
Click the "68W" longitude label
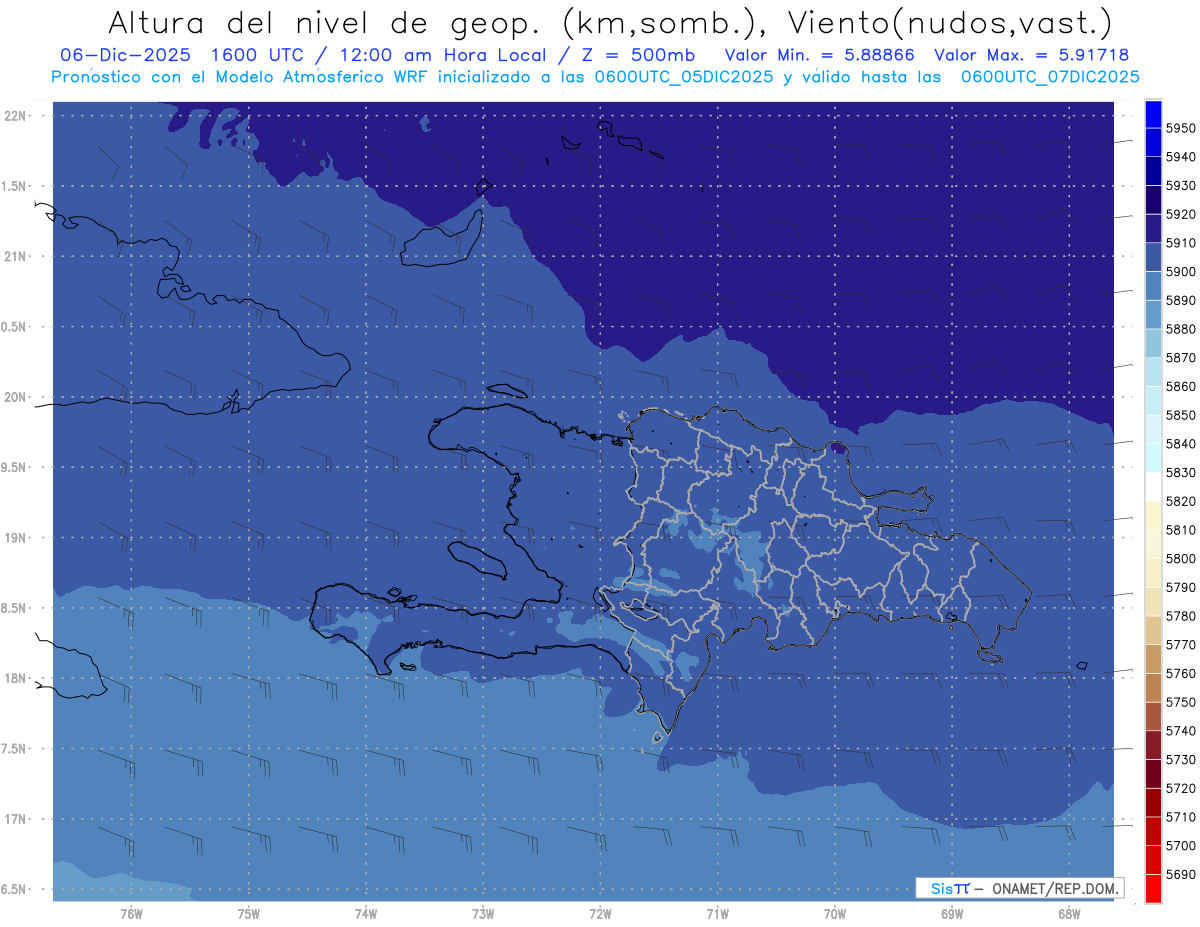pos(1069,914)
